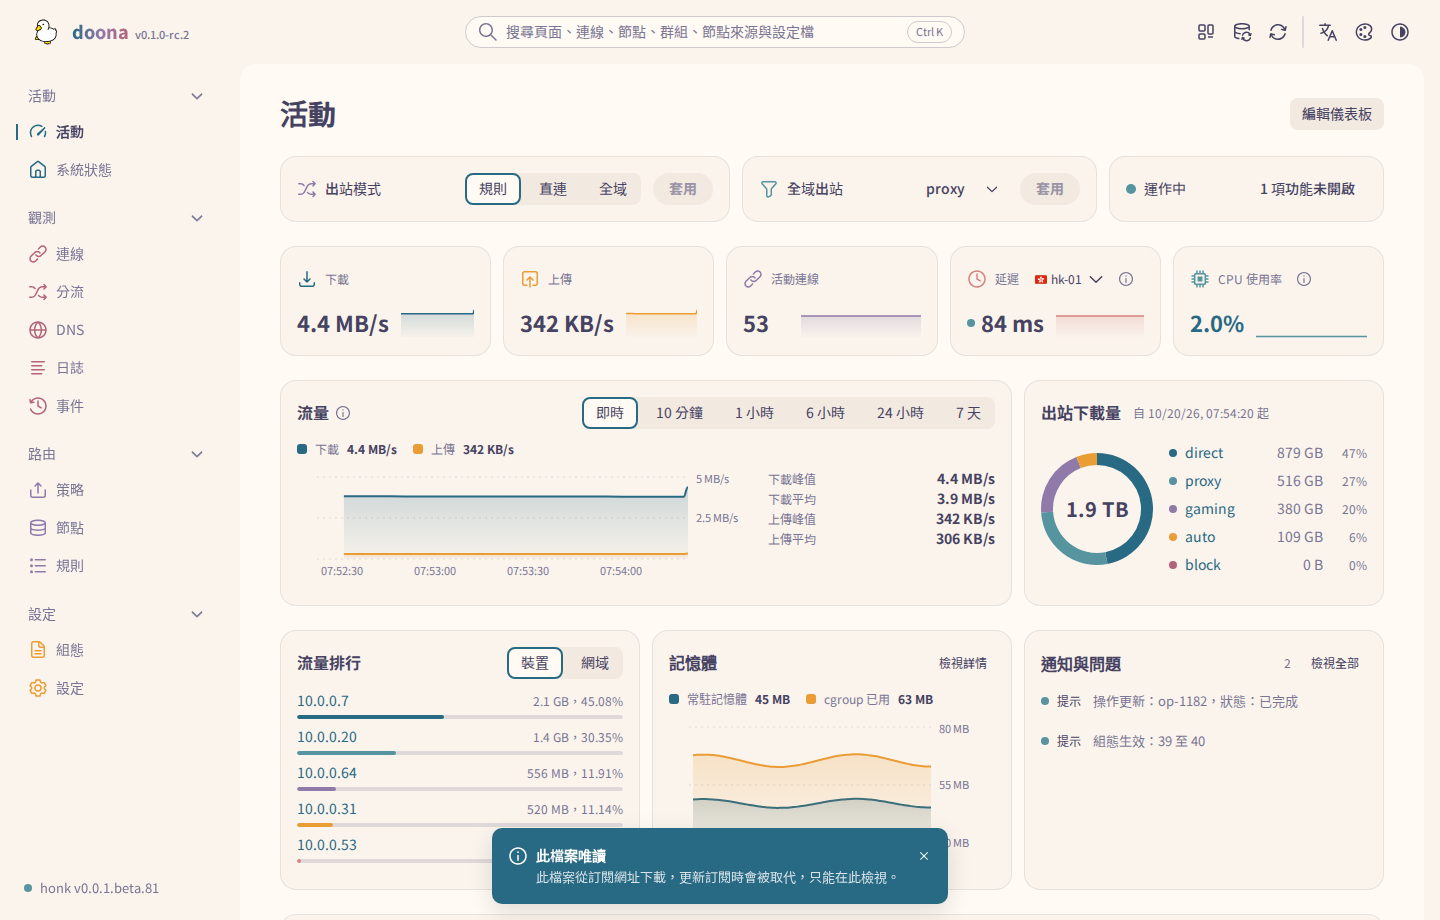Click the refresh icon in header

point(1278,32)
